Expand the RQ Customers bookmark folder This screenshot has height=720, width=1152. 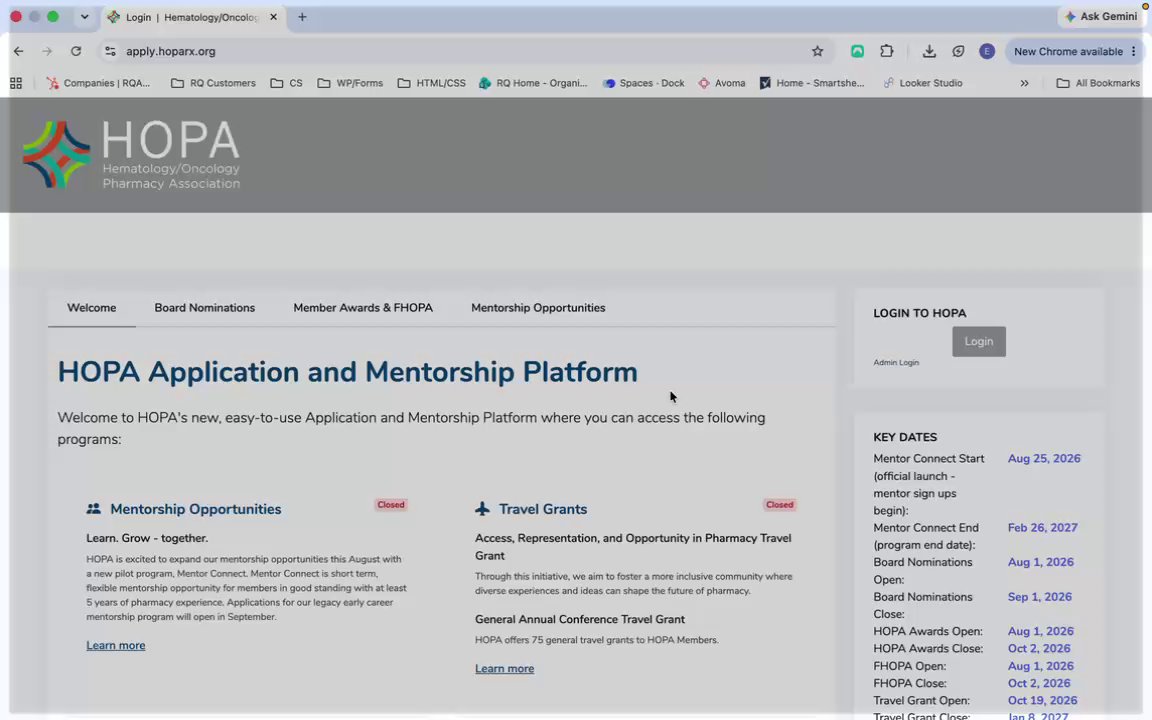(x=213, y=83)
